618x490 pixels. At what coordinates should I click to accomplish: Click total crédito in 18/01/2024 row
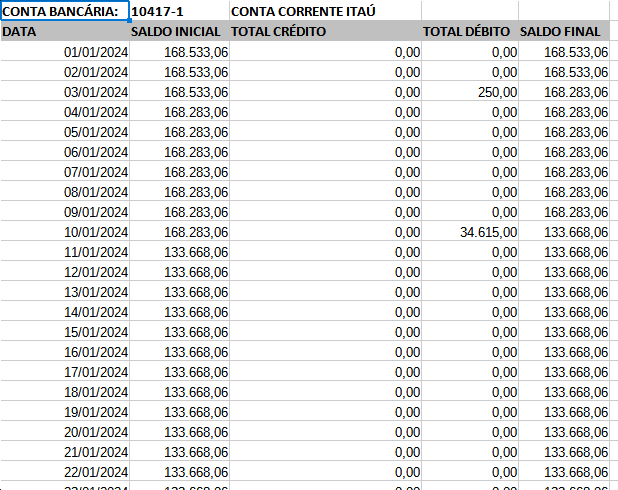pyautogui.click(x=325, y=392)
